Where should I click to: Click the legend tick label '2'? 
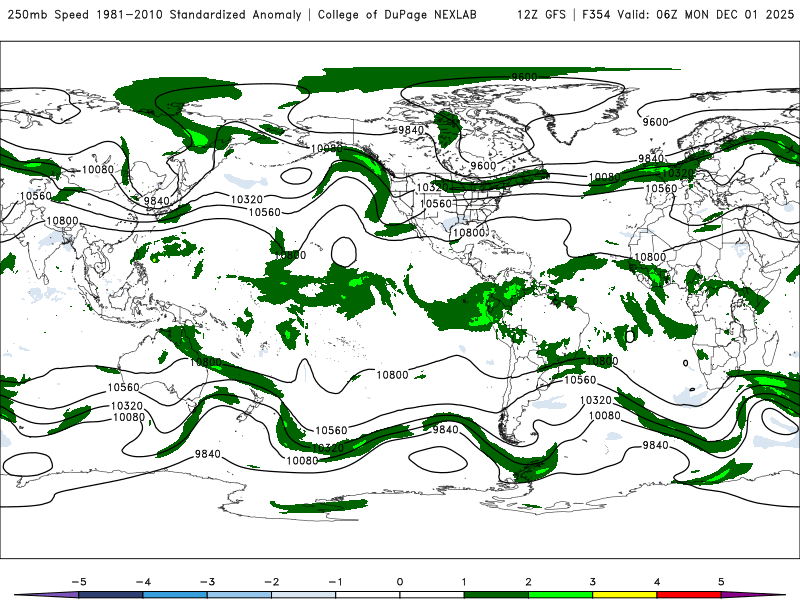[x=528, y=582]
